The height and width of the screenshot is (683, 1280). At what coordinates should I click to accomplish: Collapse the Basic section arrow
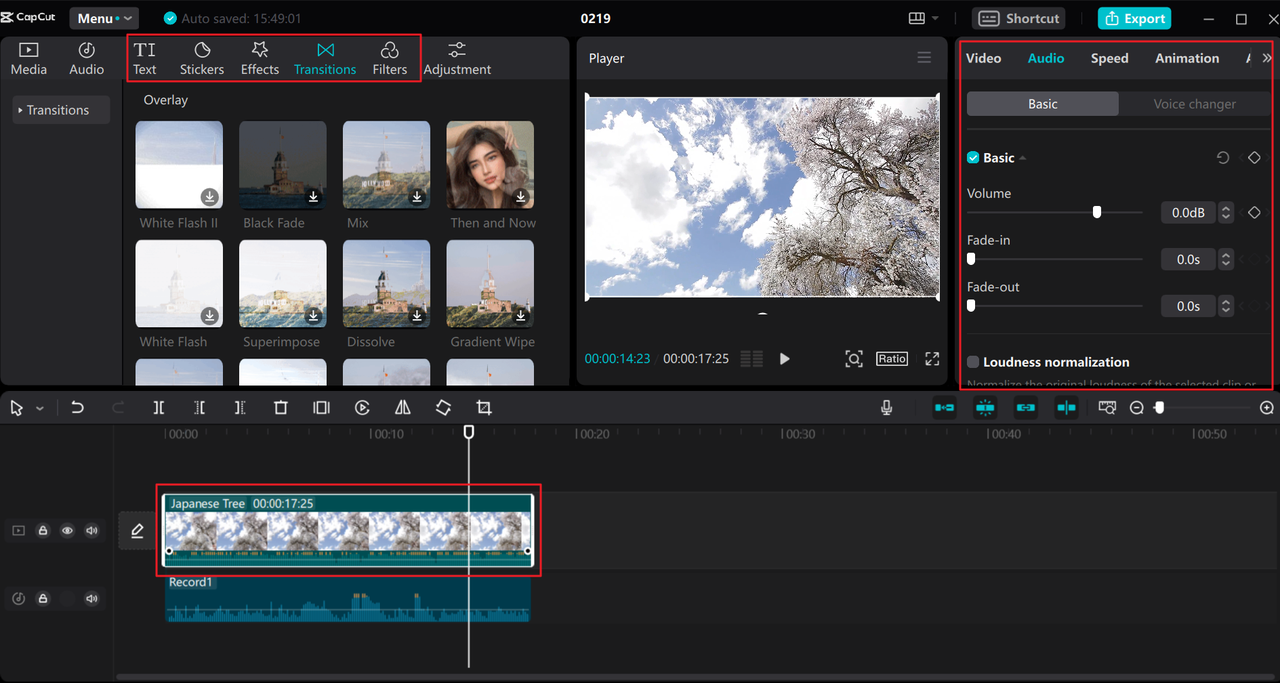pyautogui.click(x=1023, y=158)
